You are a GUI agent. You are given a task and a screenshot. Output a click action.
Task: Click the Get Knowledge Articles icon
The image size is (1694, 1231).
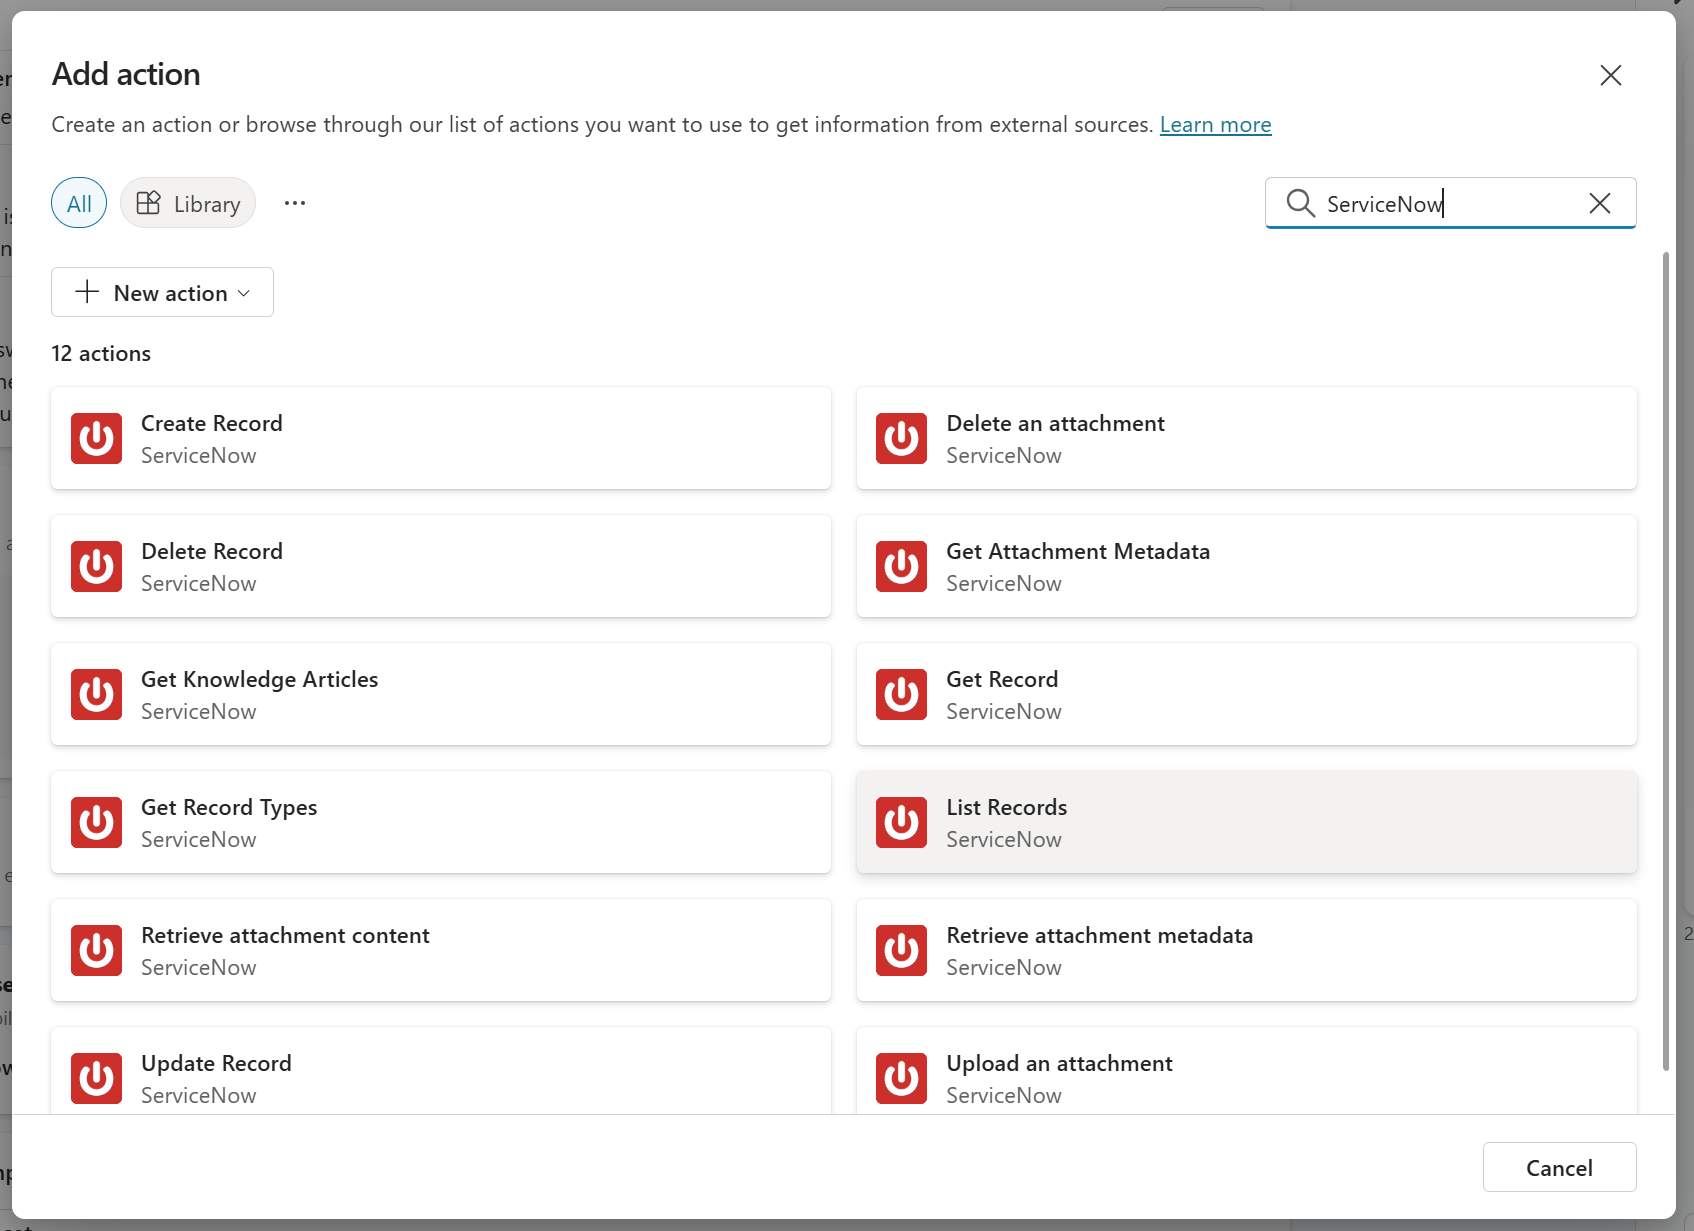[x=96, y=694]
